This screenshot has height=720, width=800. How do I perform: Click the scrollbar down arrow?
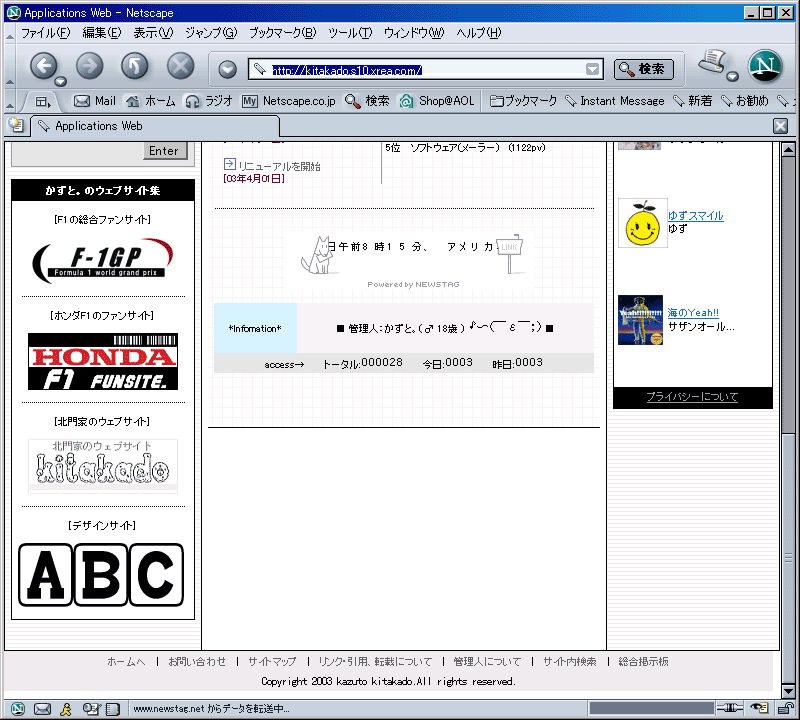(x=788, y=691)
